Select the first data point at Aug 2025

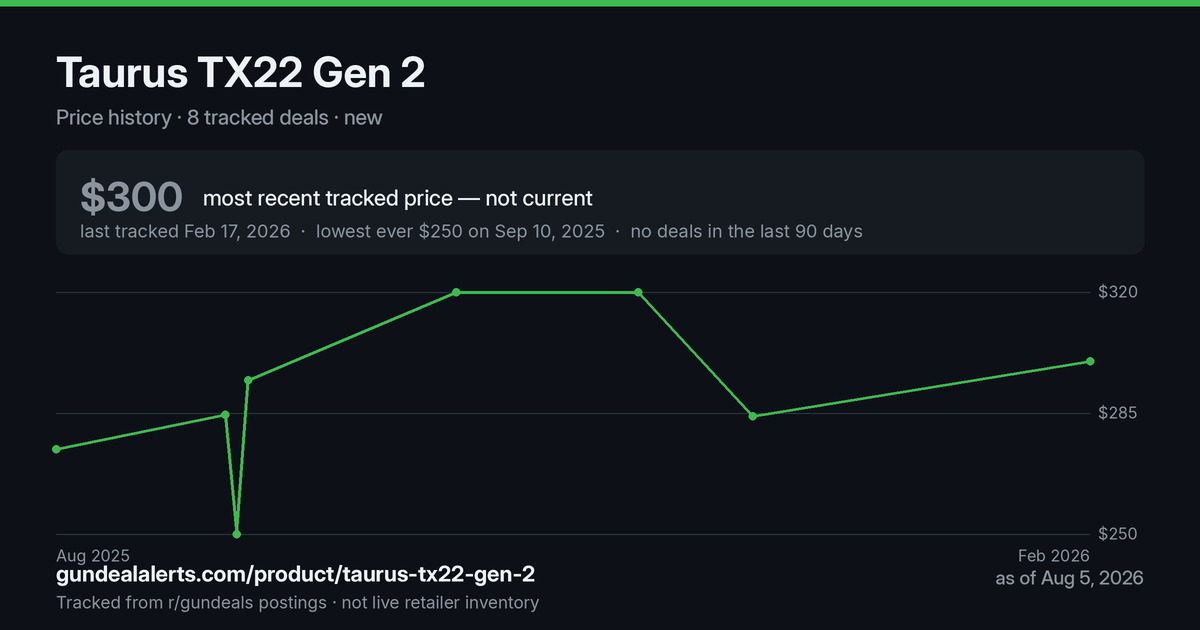click(x=56, y=449)
